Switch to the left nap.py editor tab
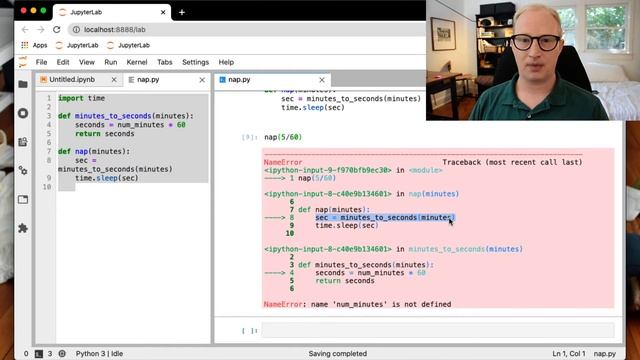 (148, 80)
